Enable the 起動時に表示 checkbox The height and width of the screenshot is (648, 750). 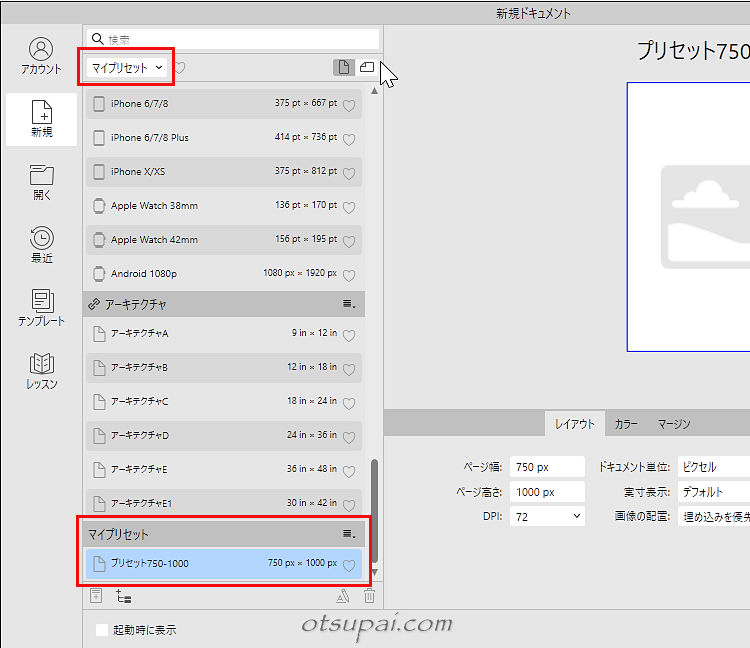(101, 630)
